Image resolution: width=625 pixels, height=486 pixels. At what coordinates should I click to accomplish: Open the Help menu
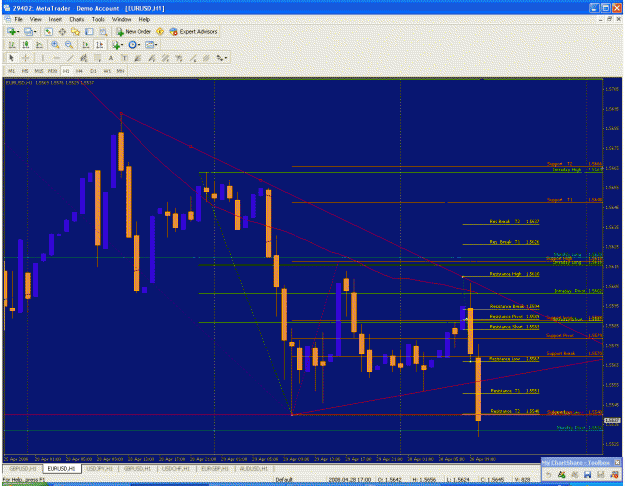point(144,19)
